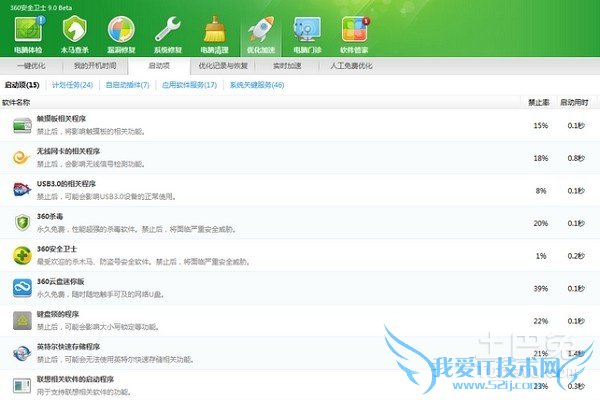
Task: Open the 应用软件服务(17) list
Action: (x=189, y=85)
